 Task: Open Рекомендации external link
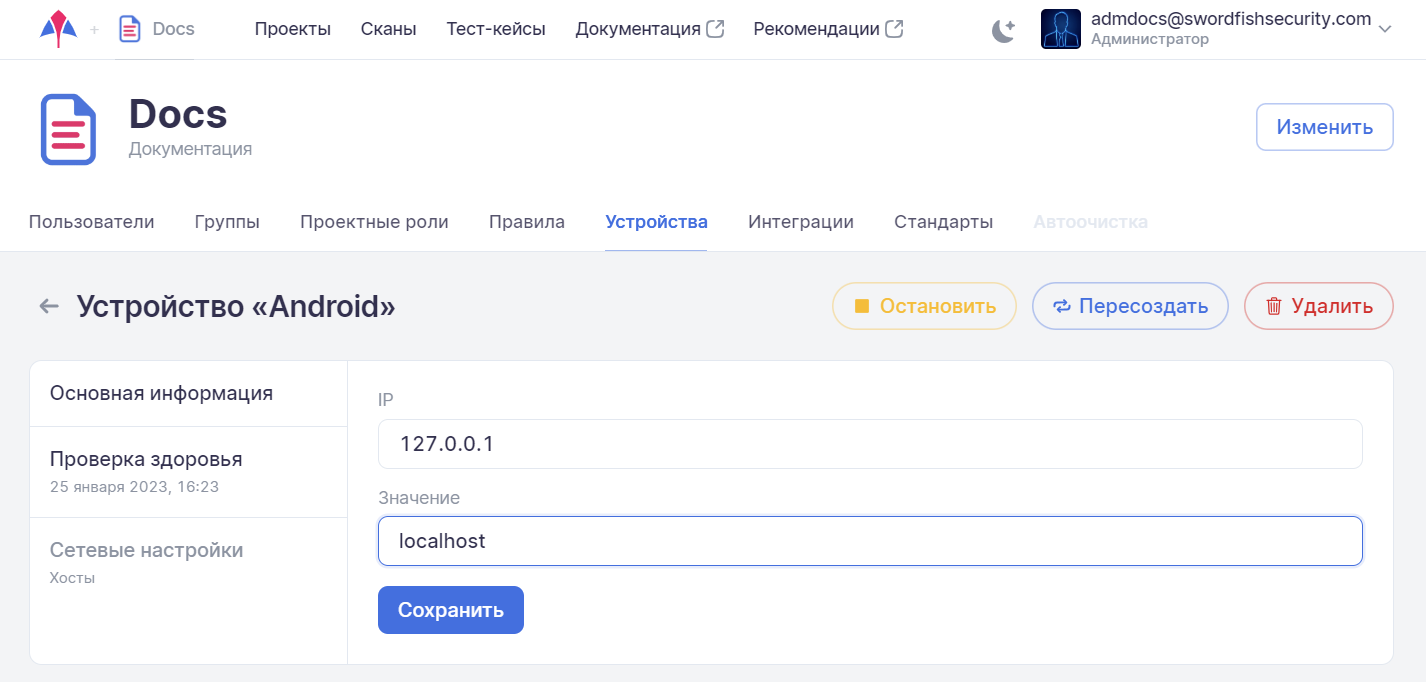(827, 29)
